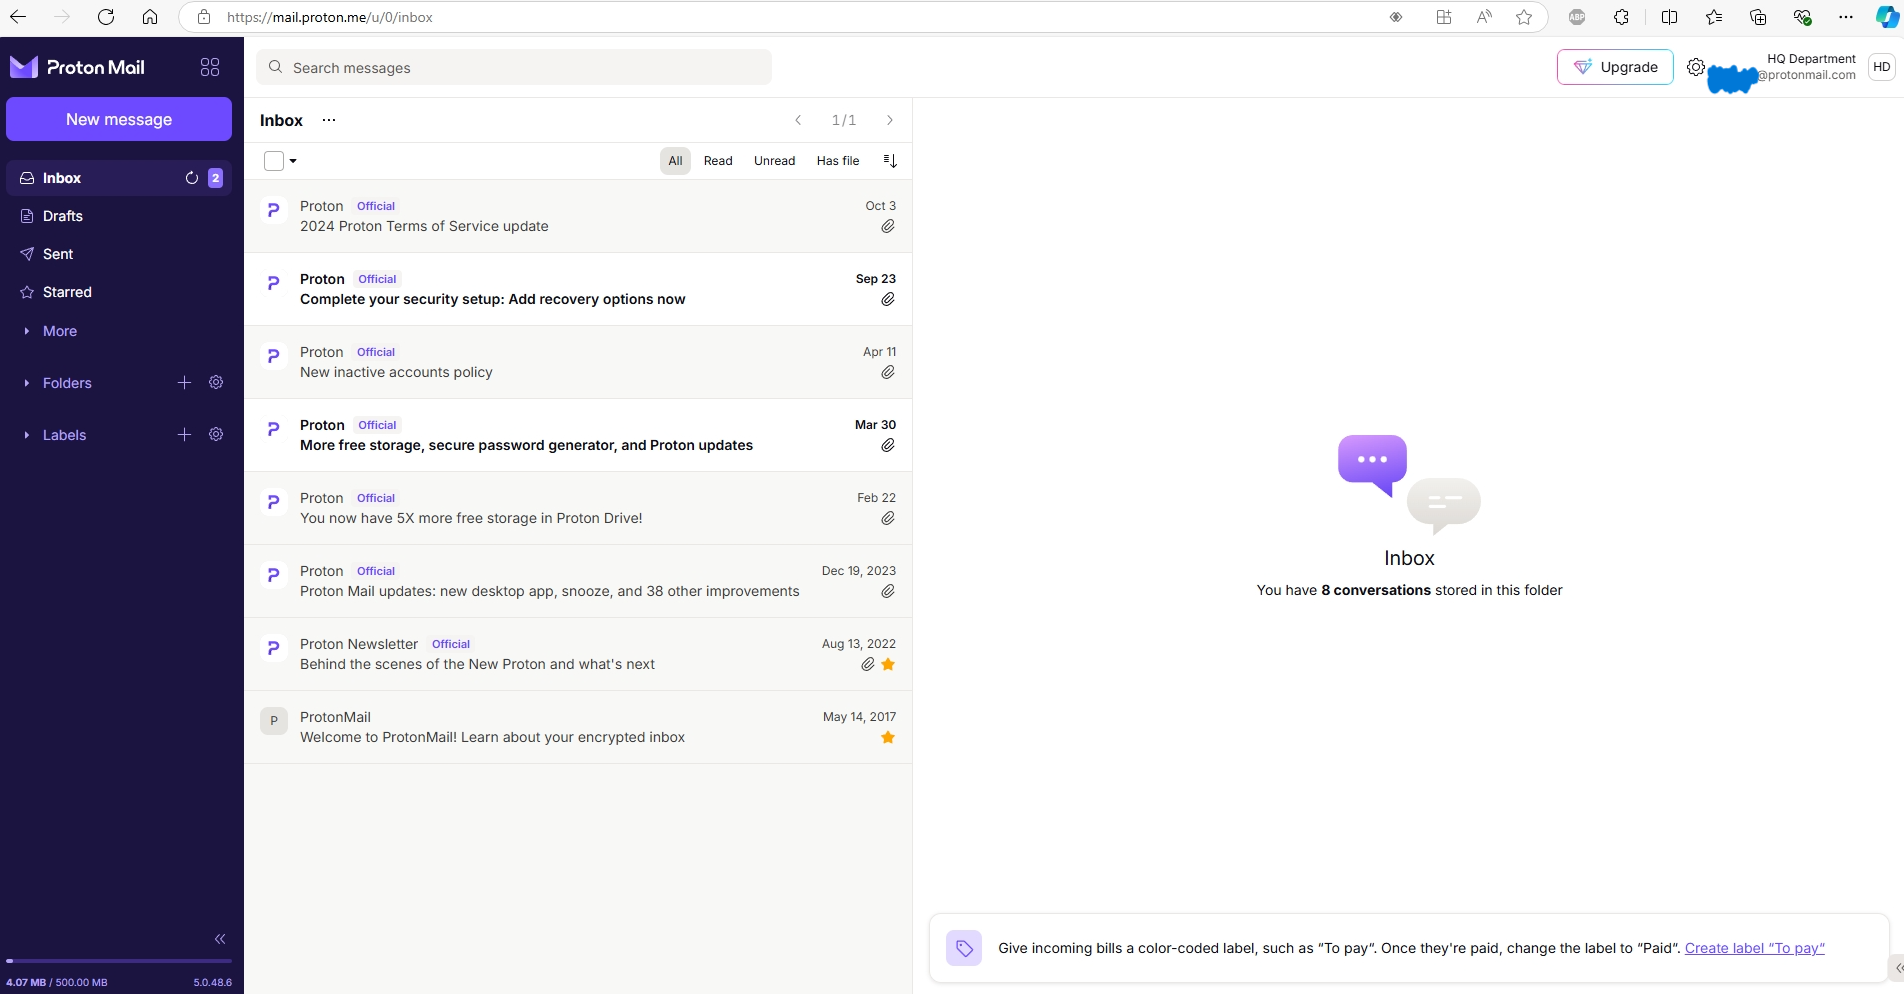Click the Proton Mail logo
The image size is (1904, 994).
click(77, 67)
